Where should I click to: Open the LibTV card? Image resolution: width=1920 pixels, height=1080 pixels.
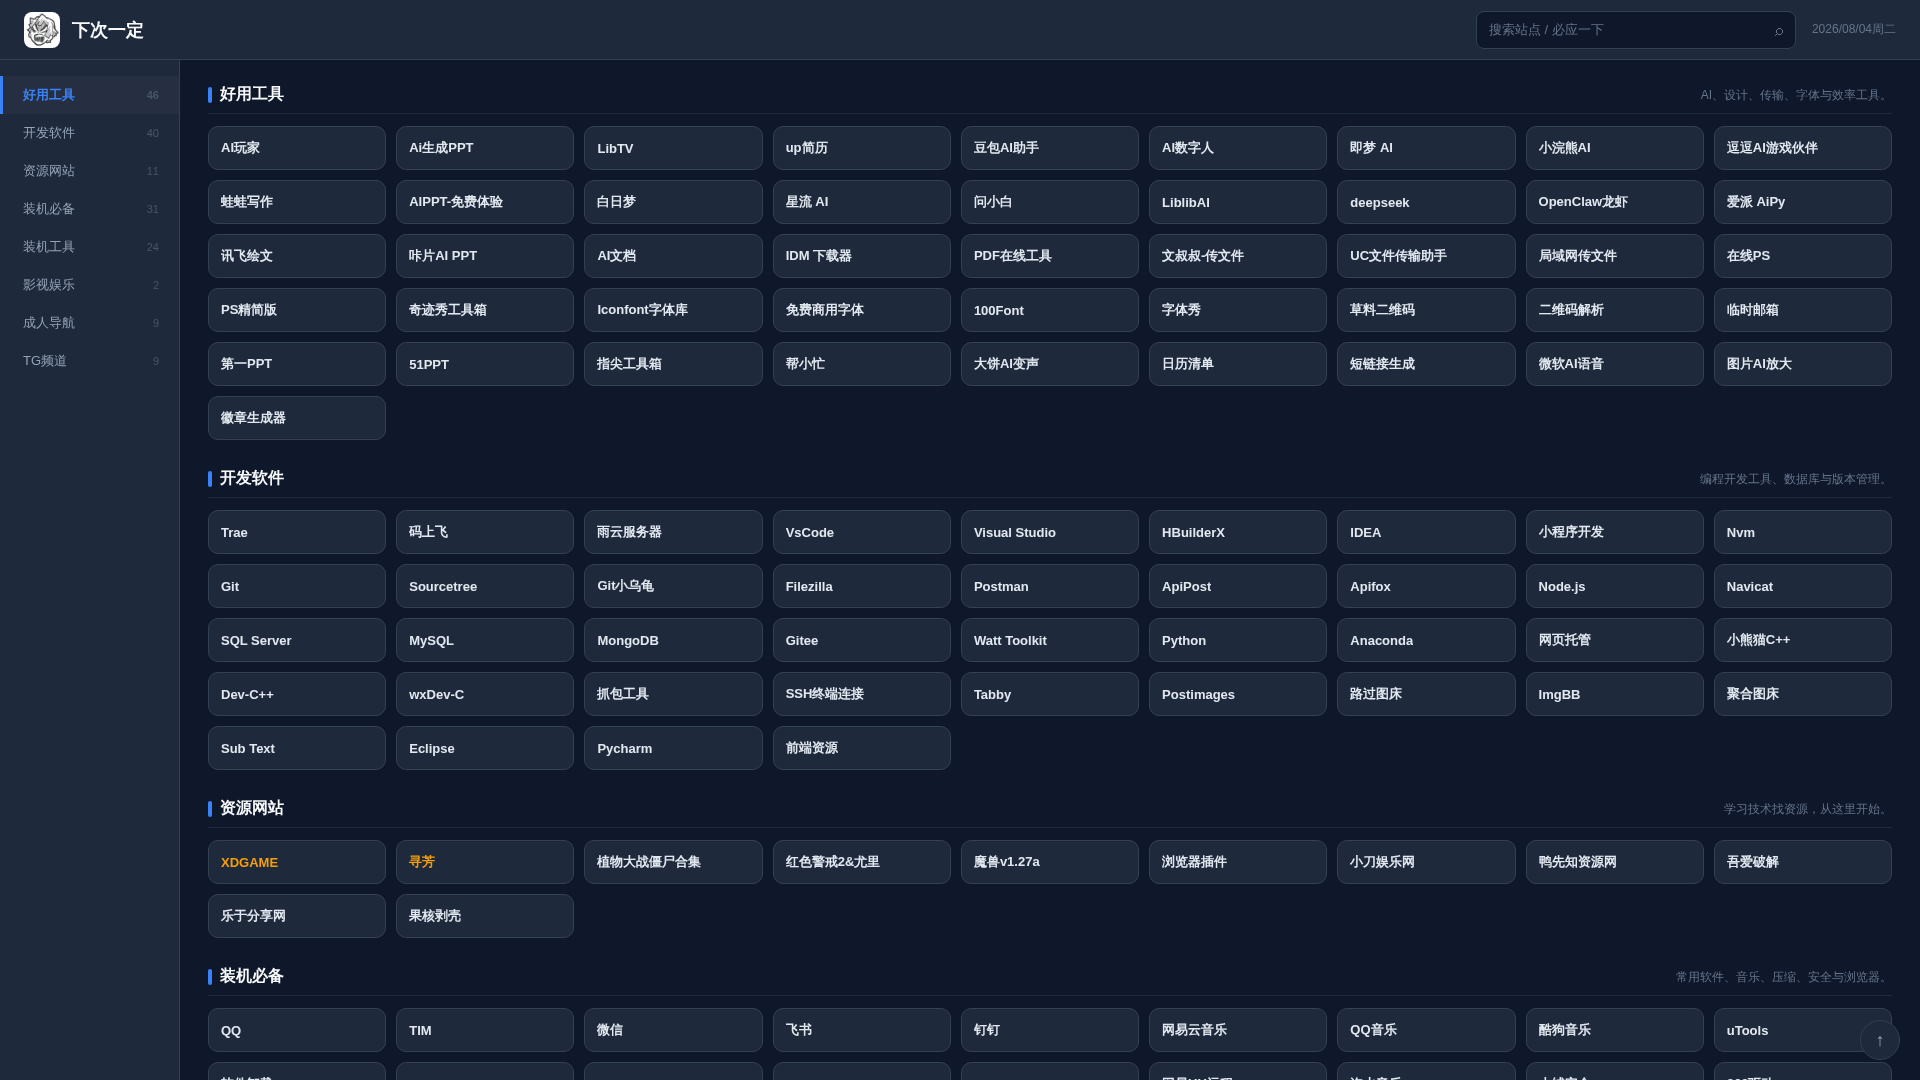(673, 148)
